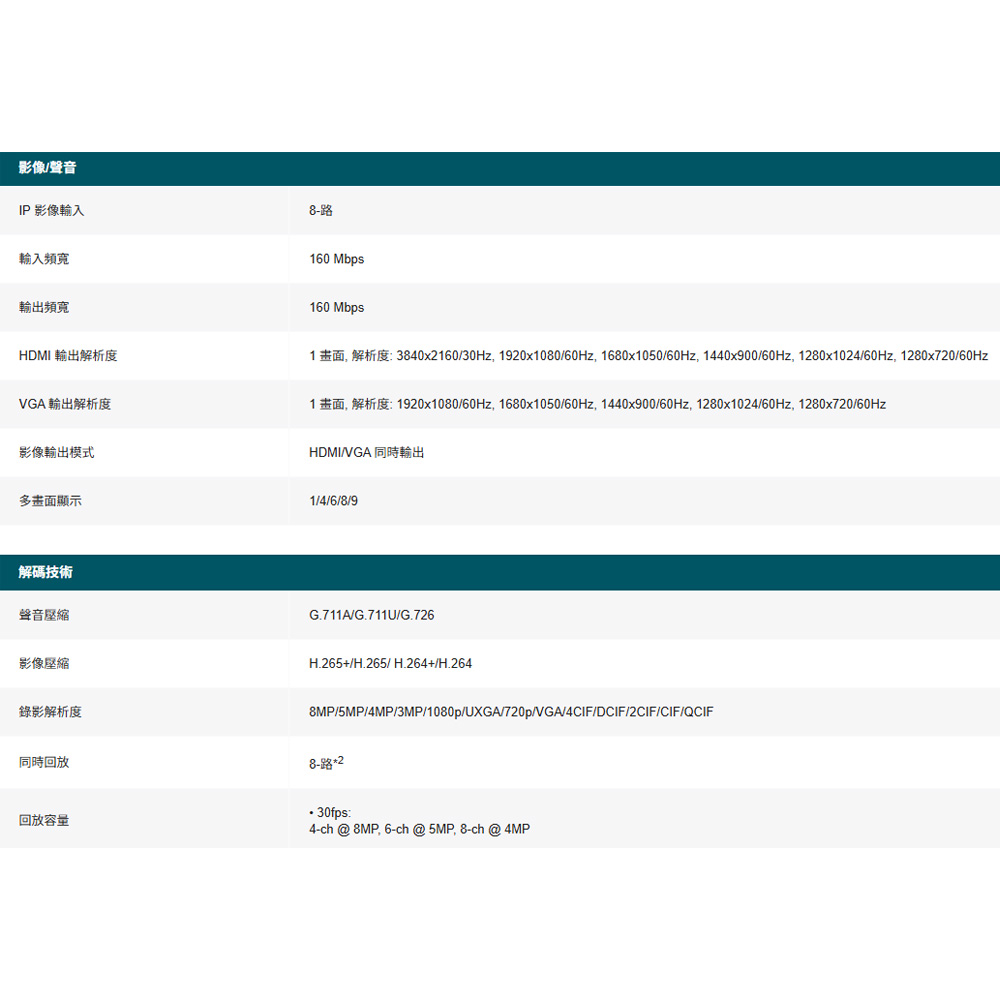Select the HDMI/VGA 同時輸出 value
This screenshot has width=1000, height=1000.
click(x=366, y=453)
